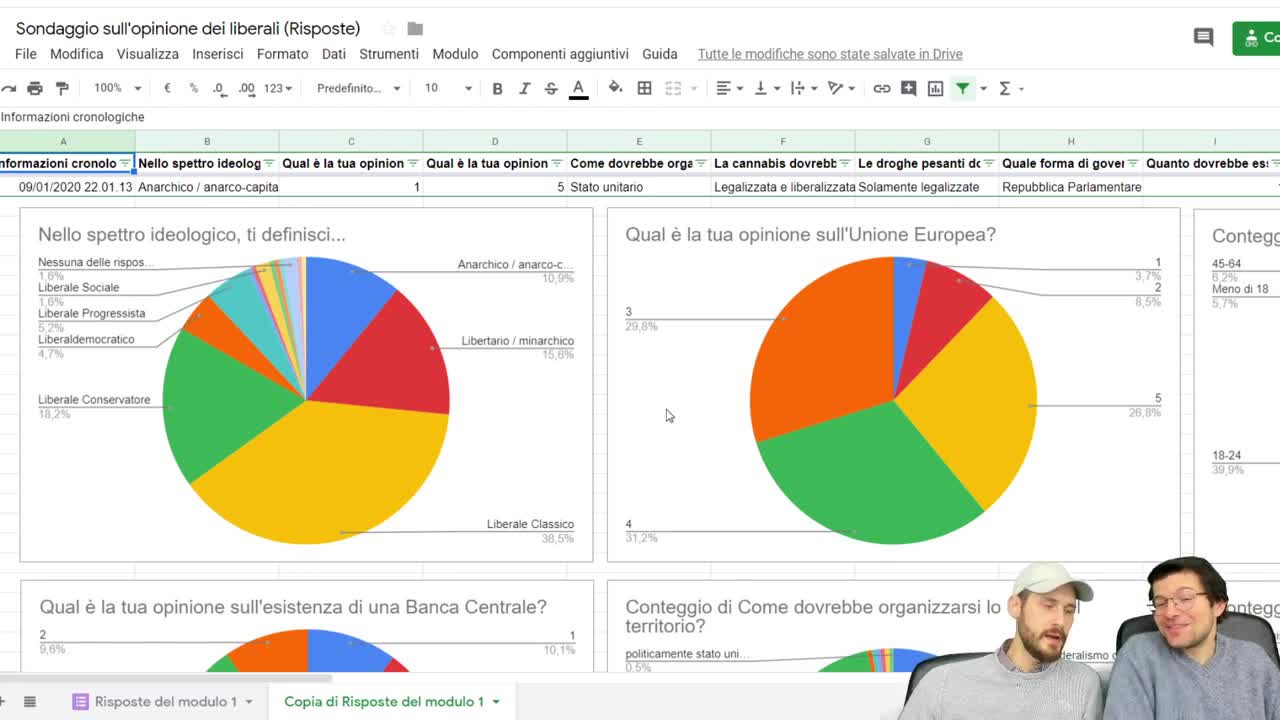The height and width of the screenshot is (720, 1280).
Task: Open the Predefinito font dropdown
Action: point(358,88)
